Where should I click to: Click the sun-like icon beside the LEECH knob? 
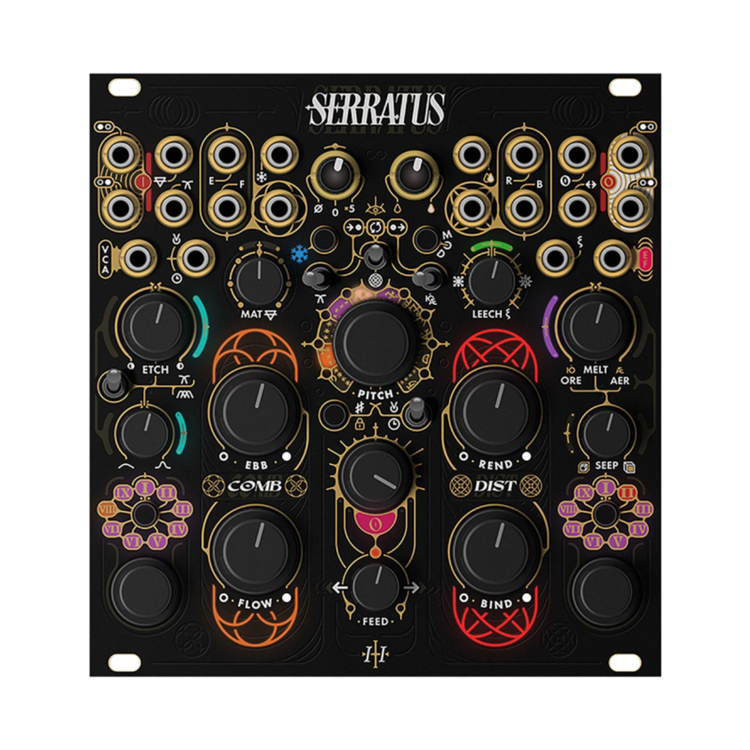click(459, 282)
